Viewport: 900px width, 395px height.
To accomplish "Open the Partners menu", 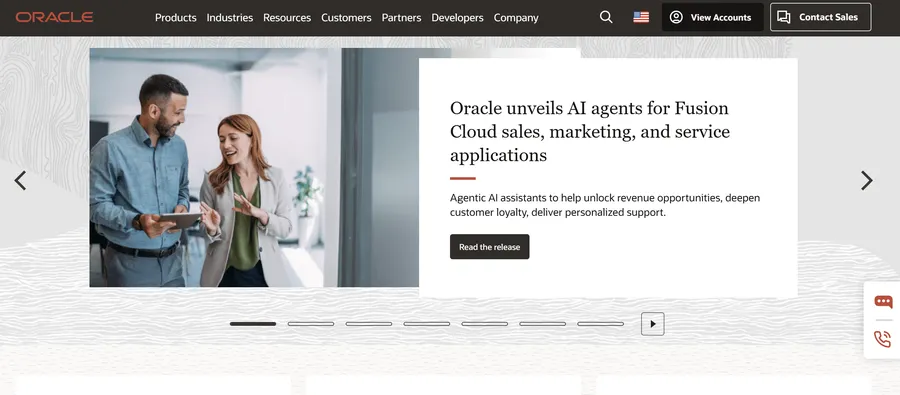I will tap(401, 18).
